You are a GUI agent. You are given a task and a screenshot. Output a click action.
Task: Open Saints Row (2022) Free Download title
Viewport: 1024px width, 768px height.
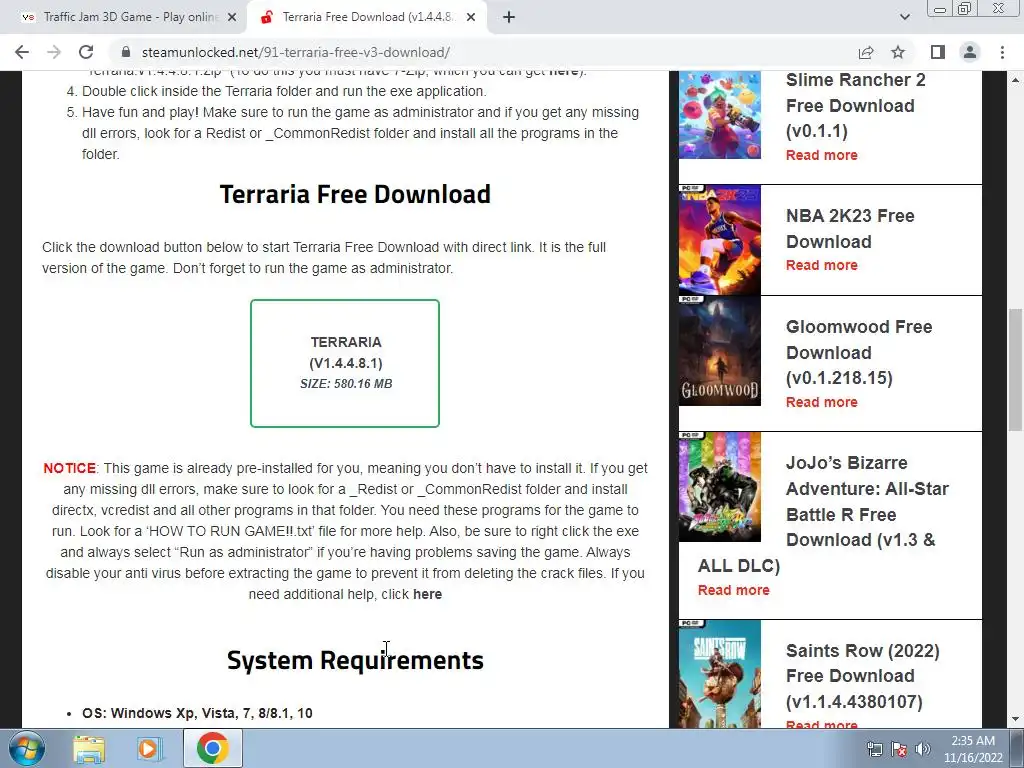coord(862,676)
